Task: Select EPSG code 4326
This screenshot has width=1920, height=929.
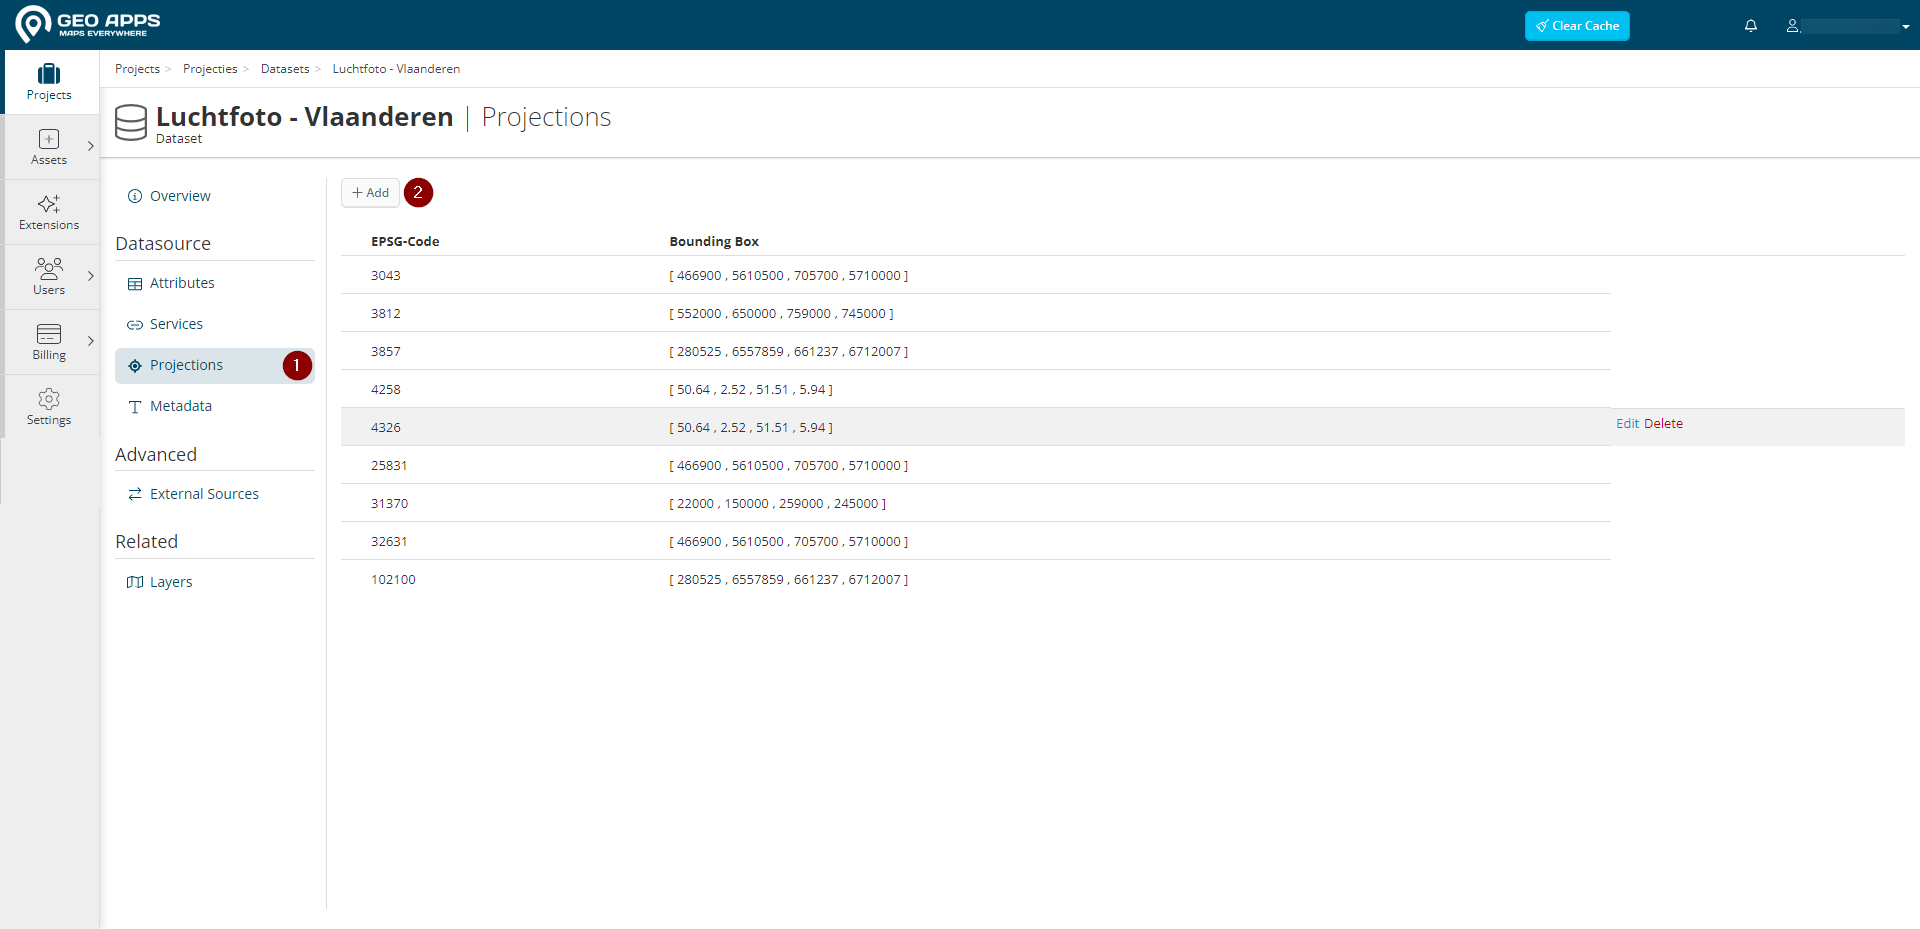Action: click(x=386, y=428)
